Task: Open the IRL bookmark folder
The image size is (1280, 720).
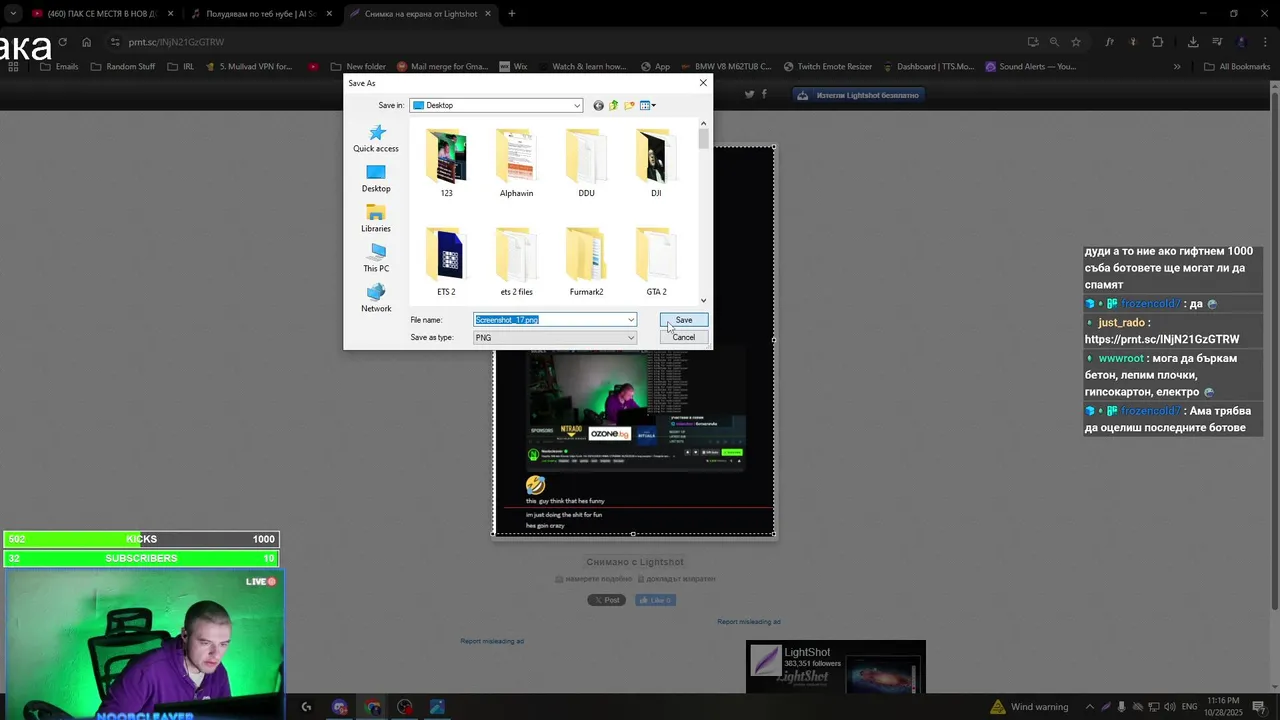Action: pyautogui.click(x=181, y=67)
